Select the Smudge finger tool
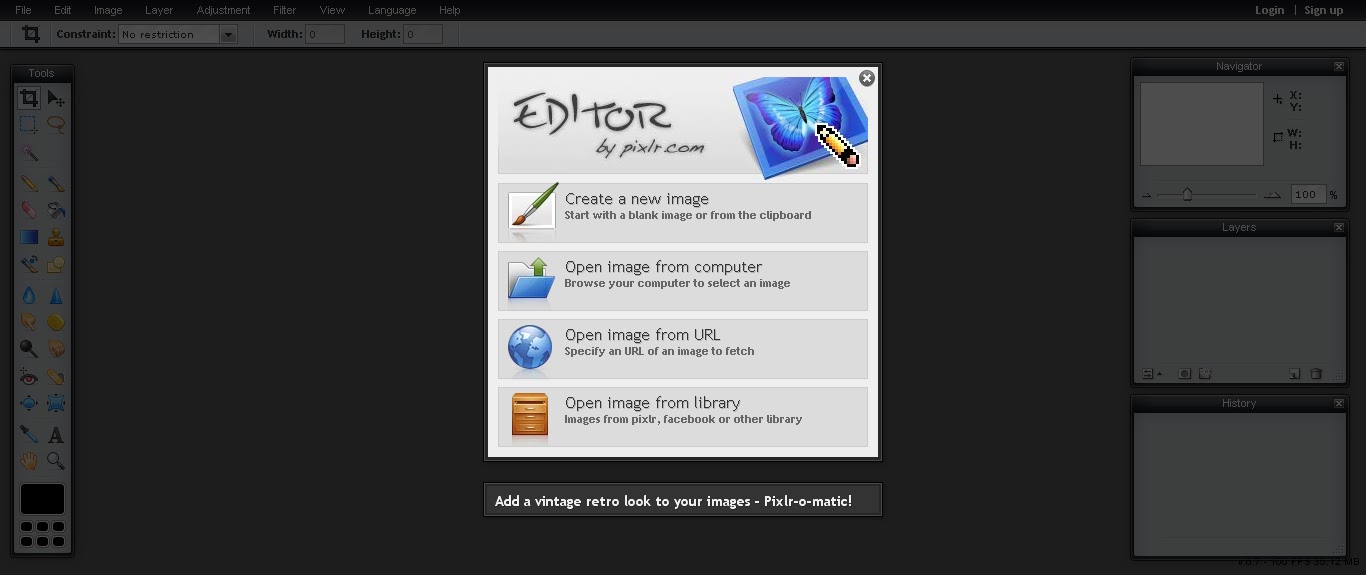The height and width of the screenshot is (575, 1366). [29, 322]
